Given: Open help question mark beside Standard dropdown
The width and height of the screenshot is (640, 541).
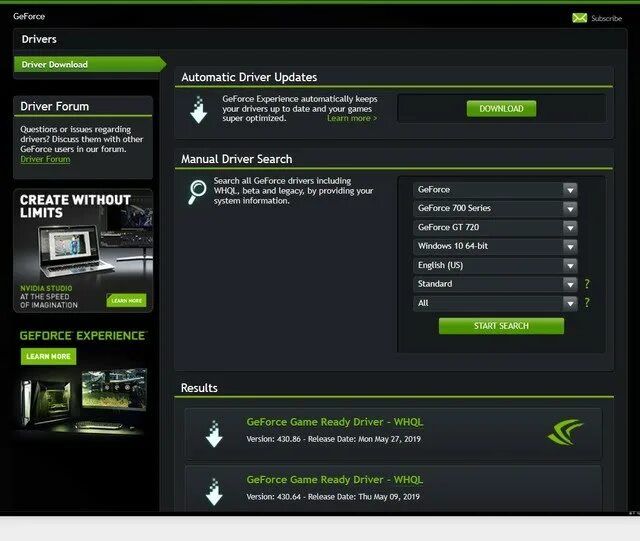Looking at the screenshot, I should 587,284.
